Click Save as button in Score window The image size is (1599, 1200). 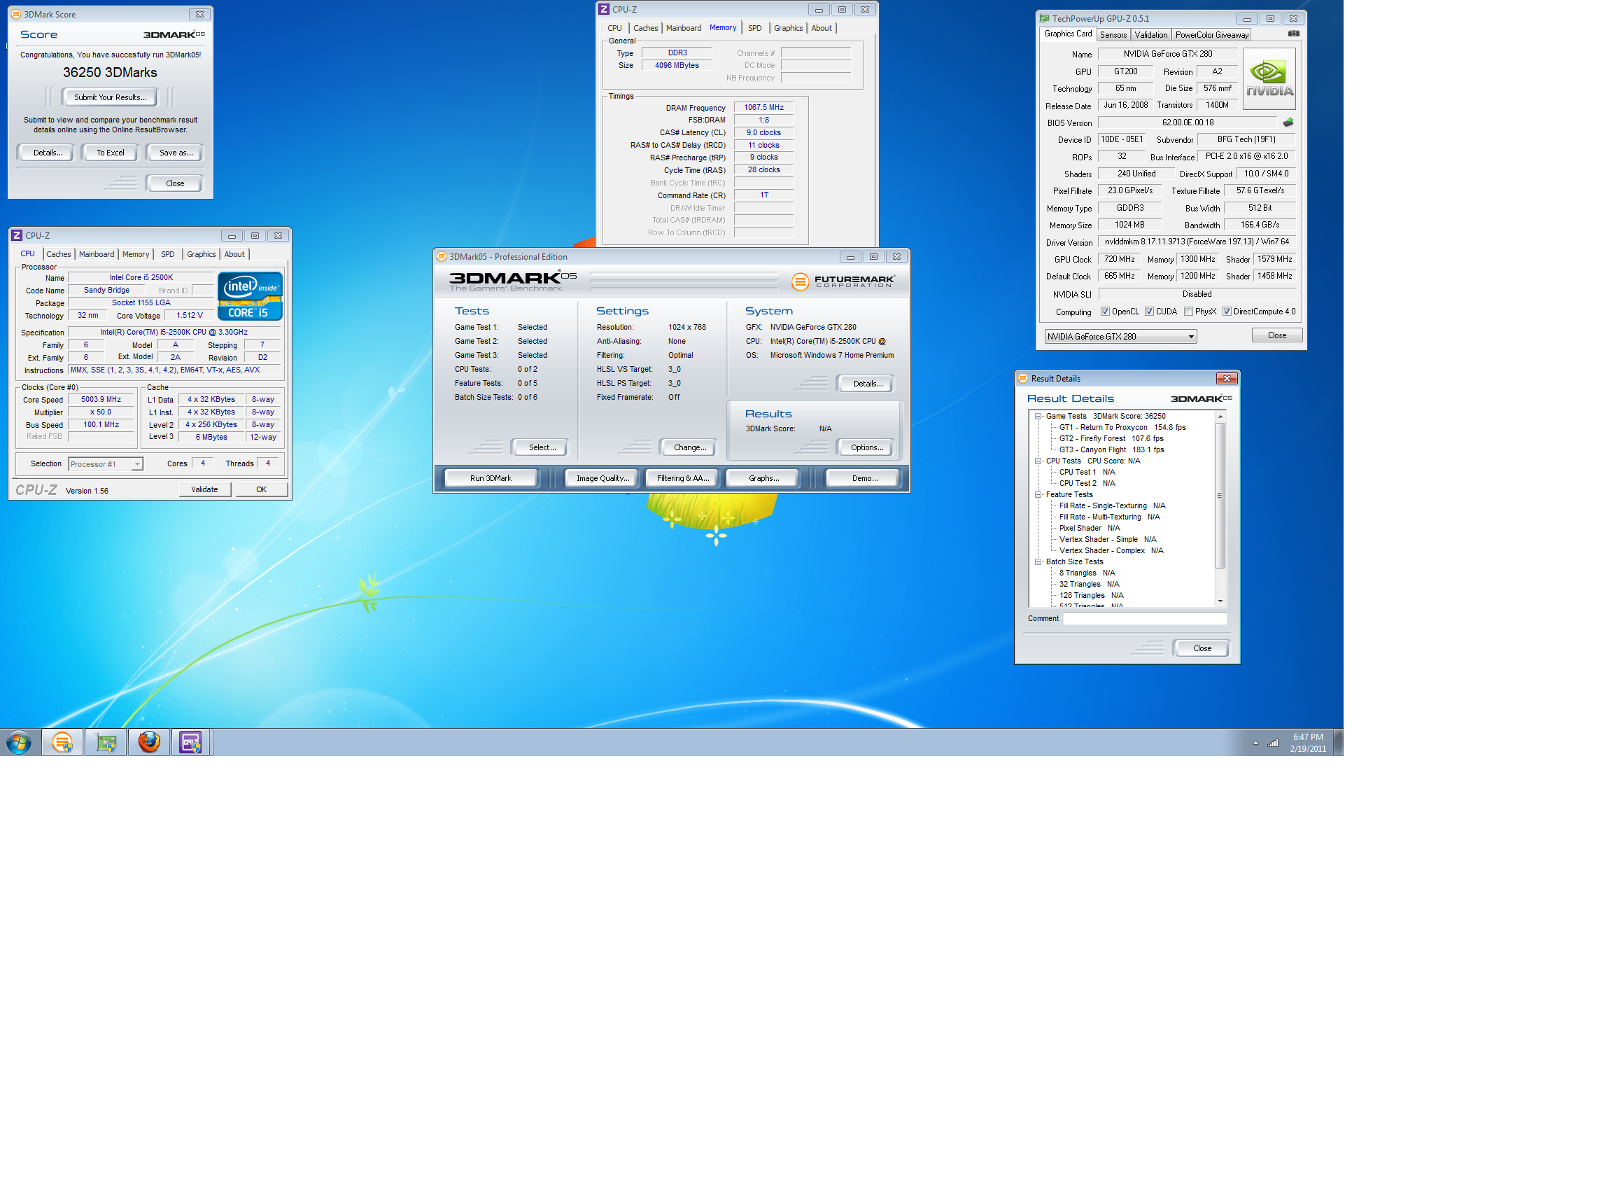[x=175, y=153]
